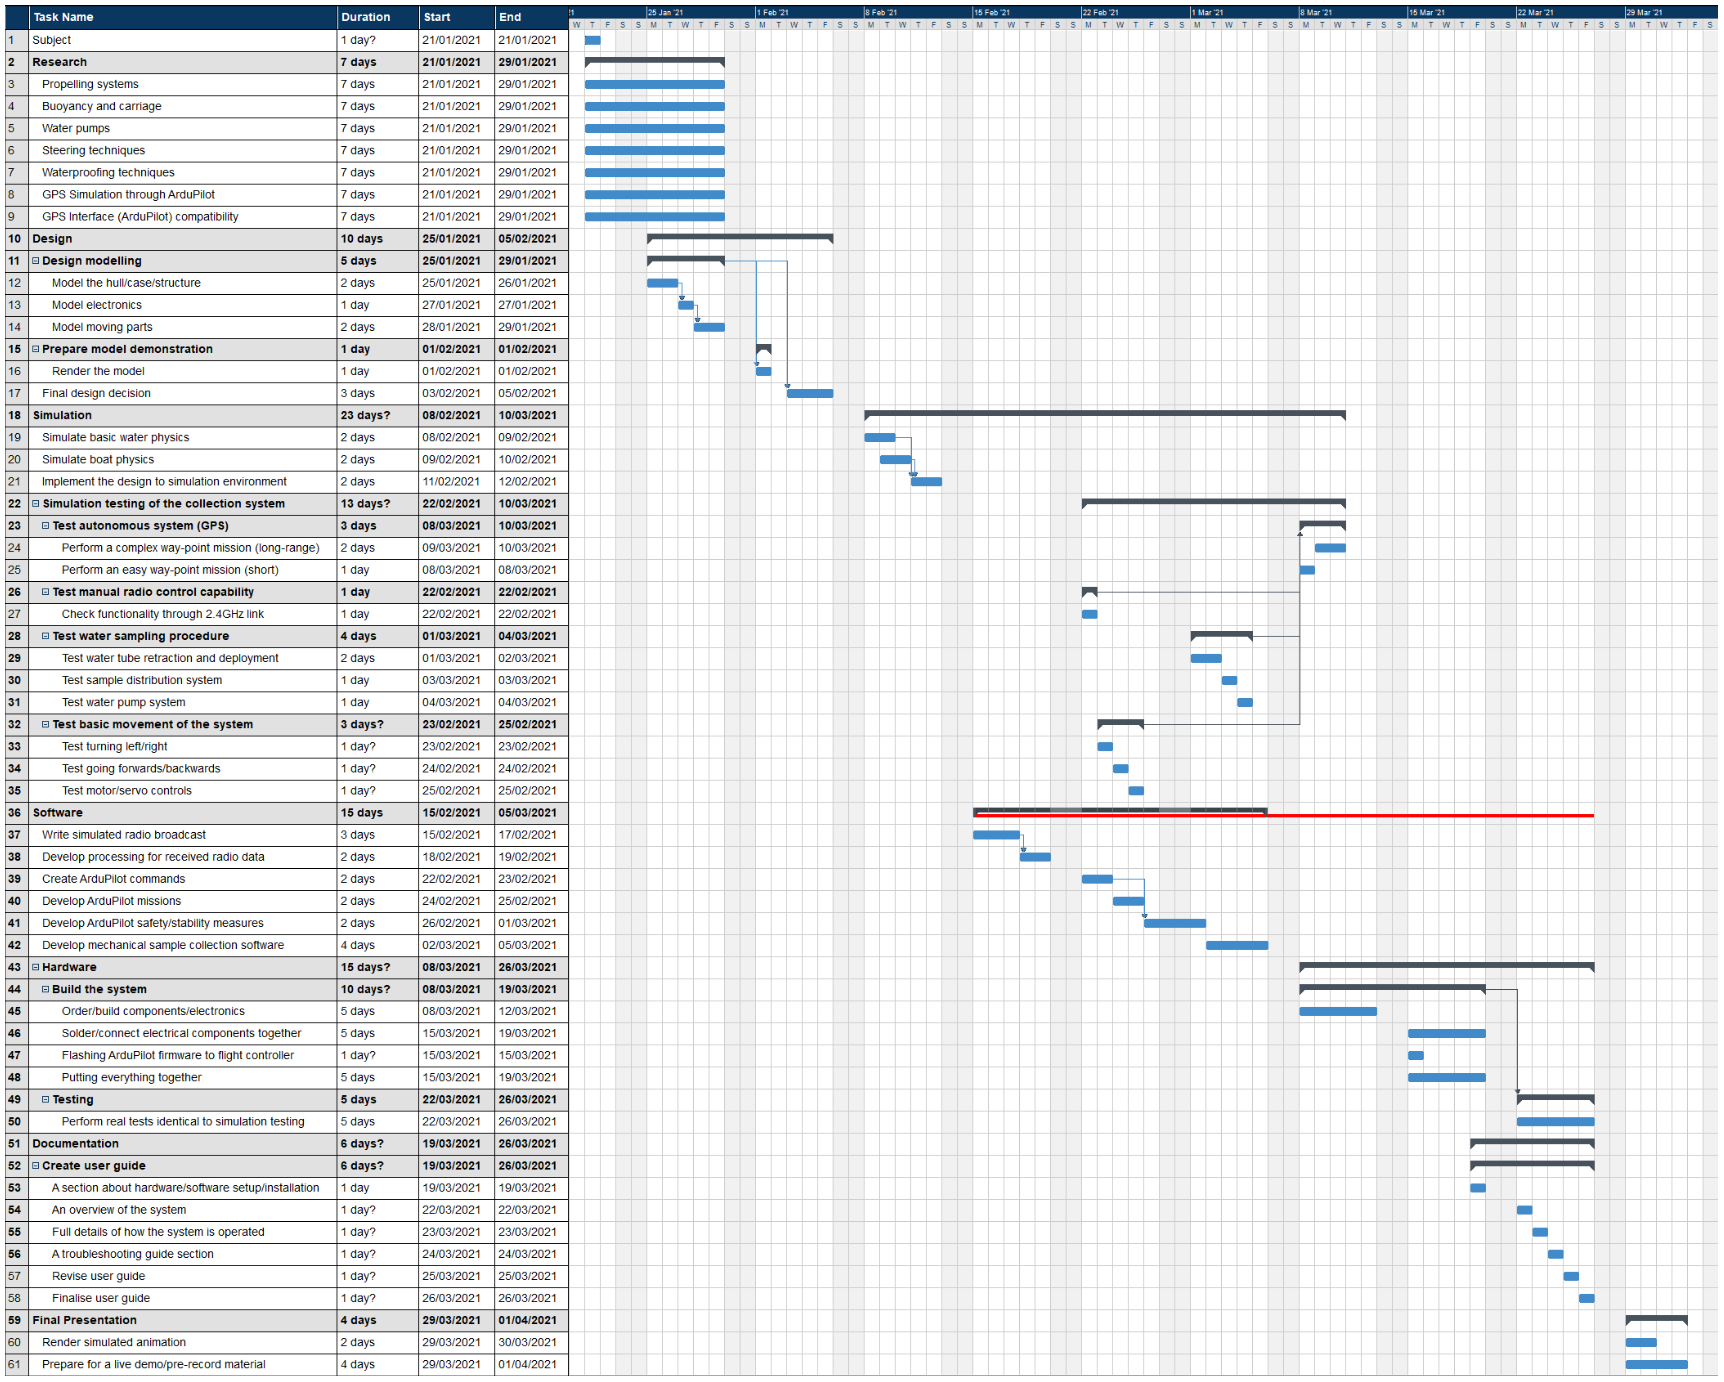
Task: Collapse Test water sampling procedure group
Action: [x=46, y=636]
